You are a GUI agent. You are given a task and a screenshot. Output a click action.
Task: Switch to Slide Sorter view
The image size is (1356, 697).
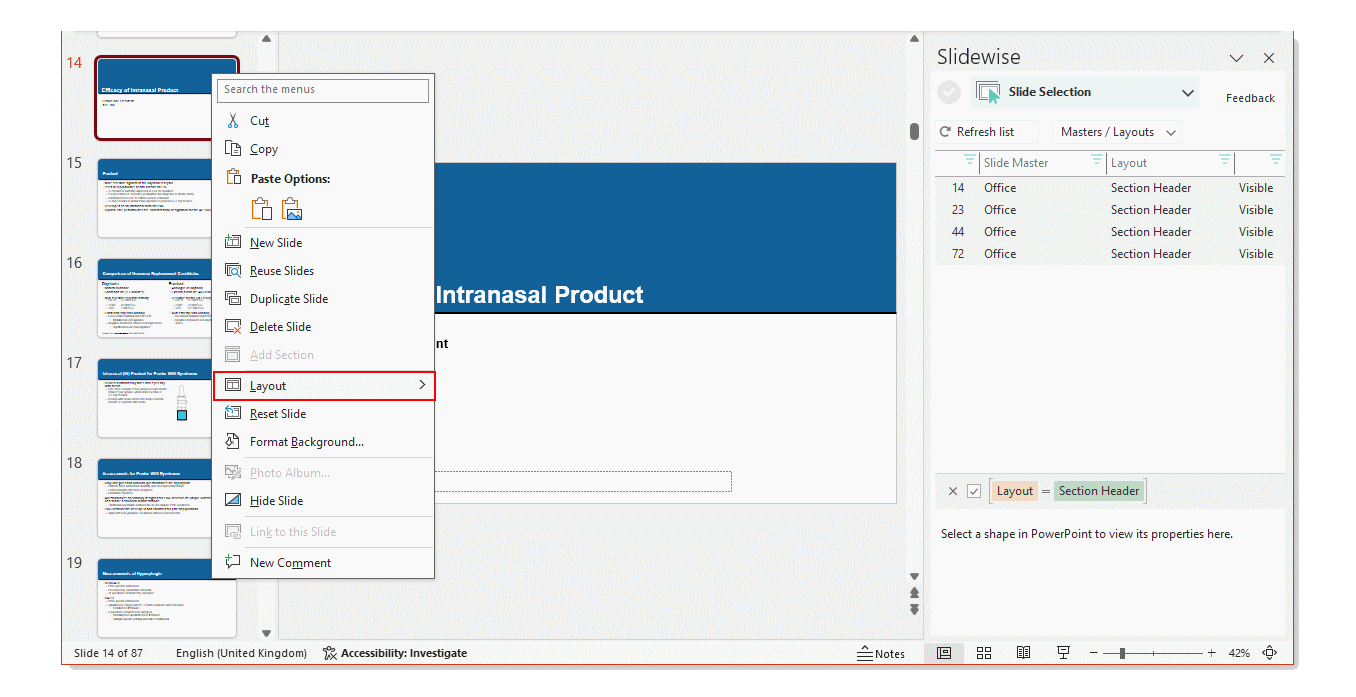point(983,652)
